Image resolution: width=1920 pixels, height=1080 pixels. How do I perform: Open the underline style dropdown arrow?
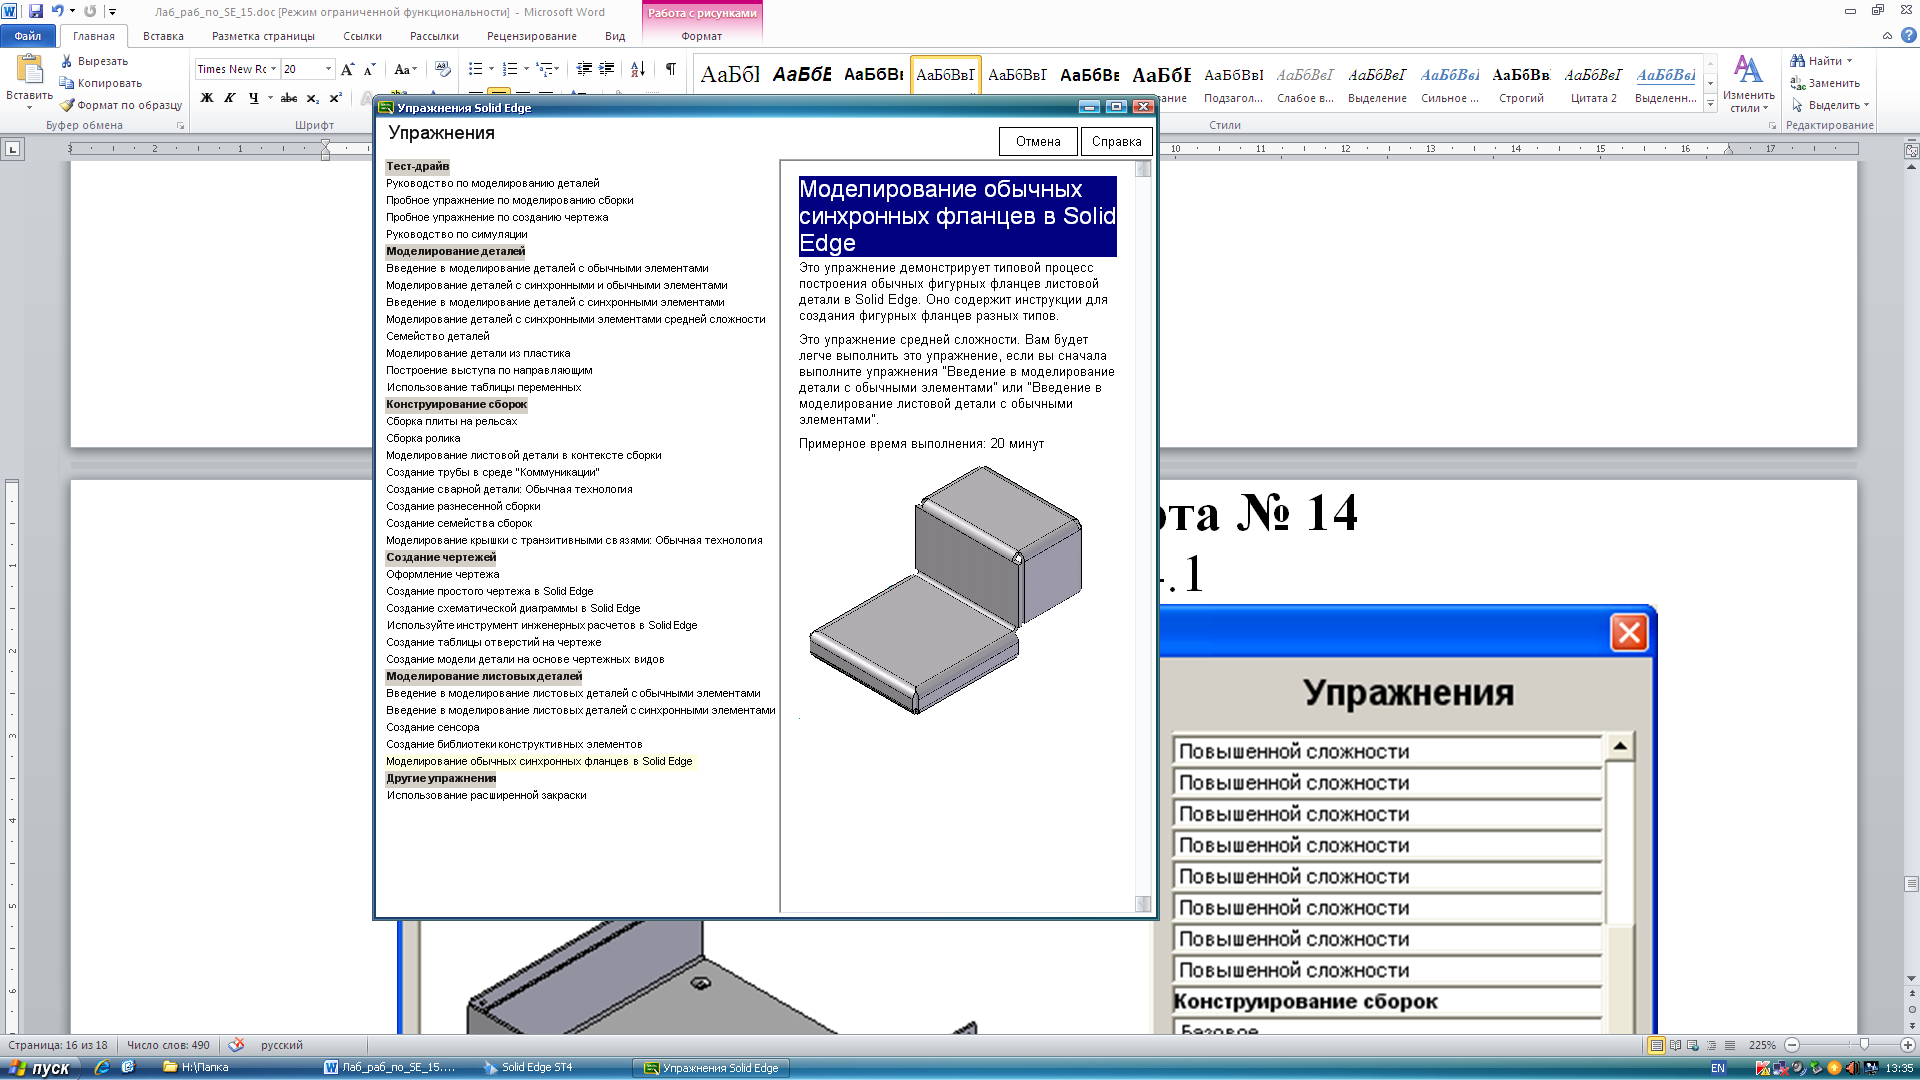270,98
